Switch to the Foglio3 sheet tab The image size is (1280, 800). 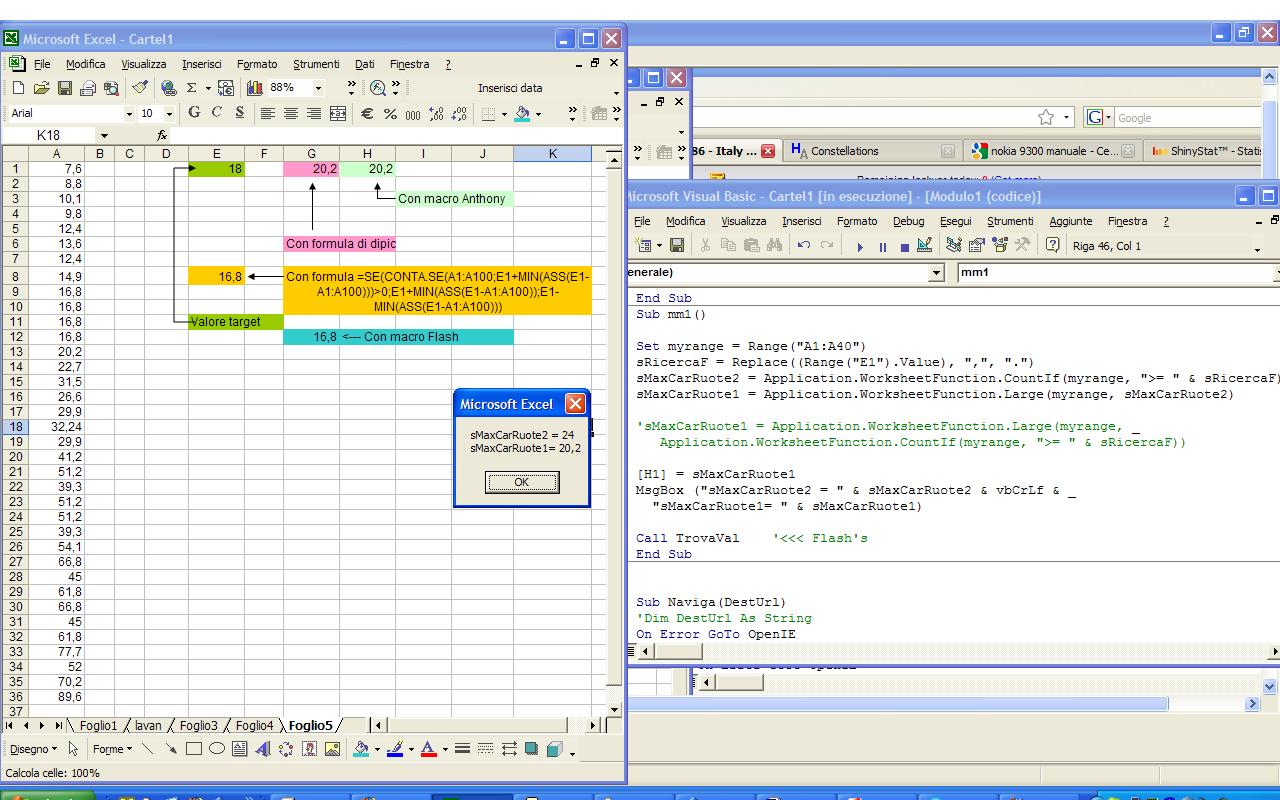click(199, 726)
